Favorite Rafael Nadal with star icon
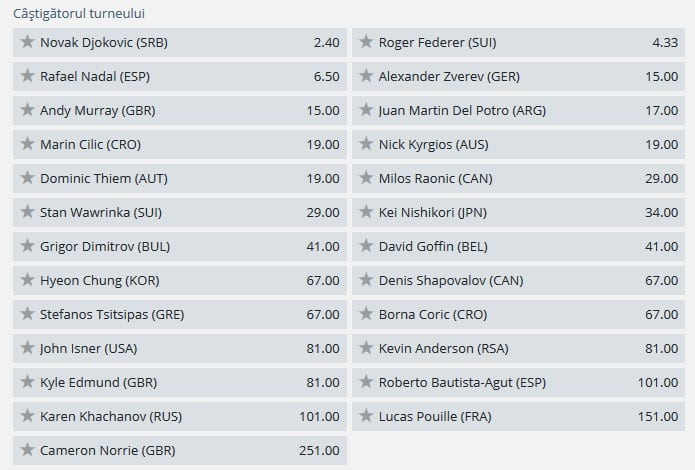695x470 pixels. click(28, 76)
